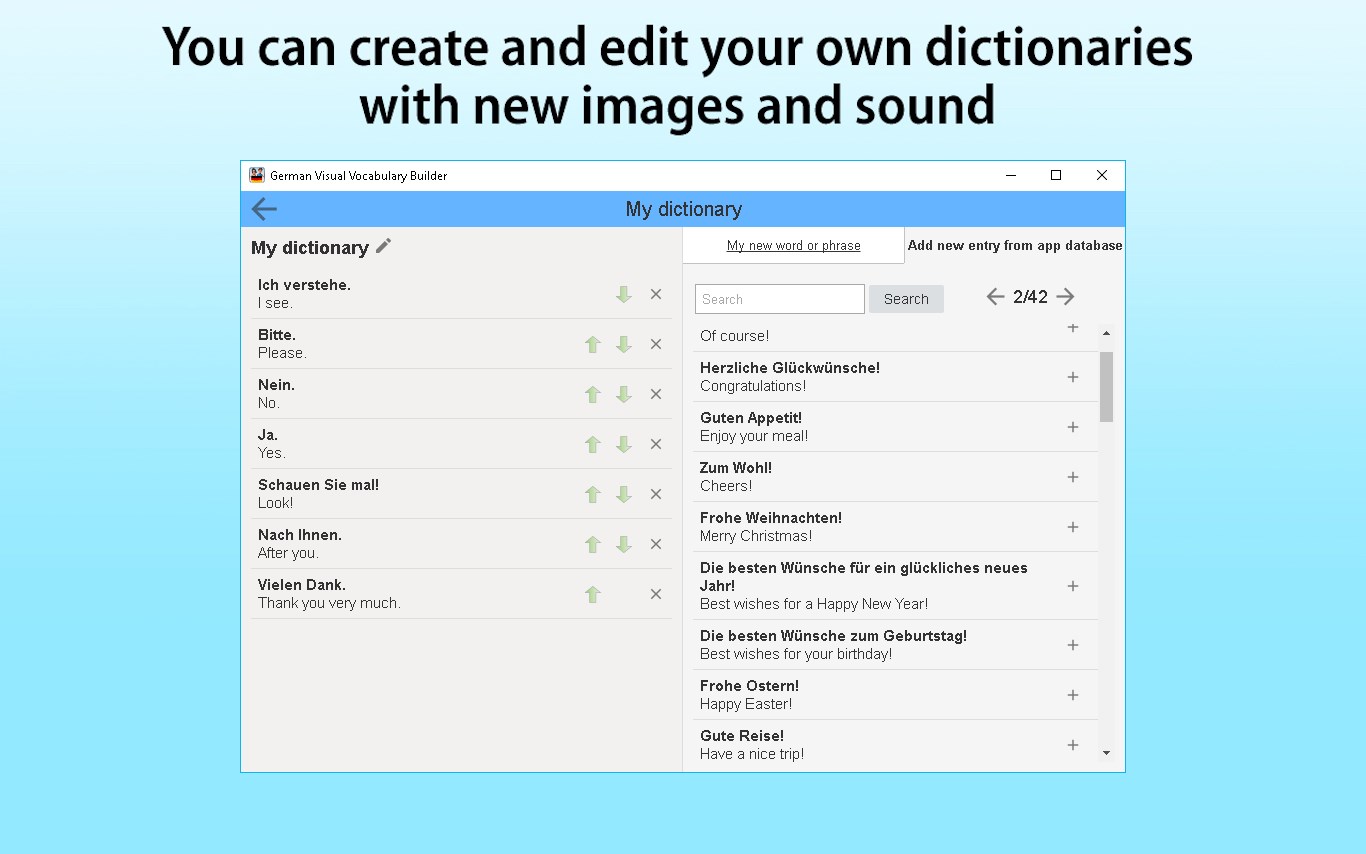The image size is (1366, 854).
Task: Add 'Of course!' to dictionary
Action: tap(1073, 328)
